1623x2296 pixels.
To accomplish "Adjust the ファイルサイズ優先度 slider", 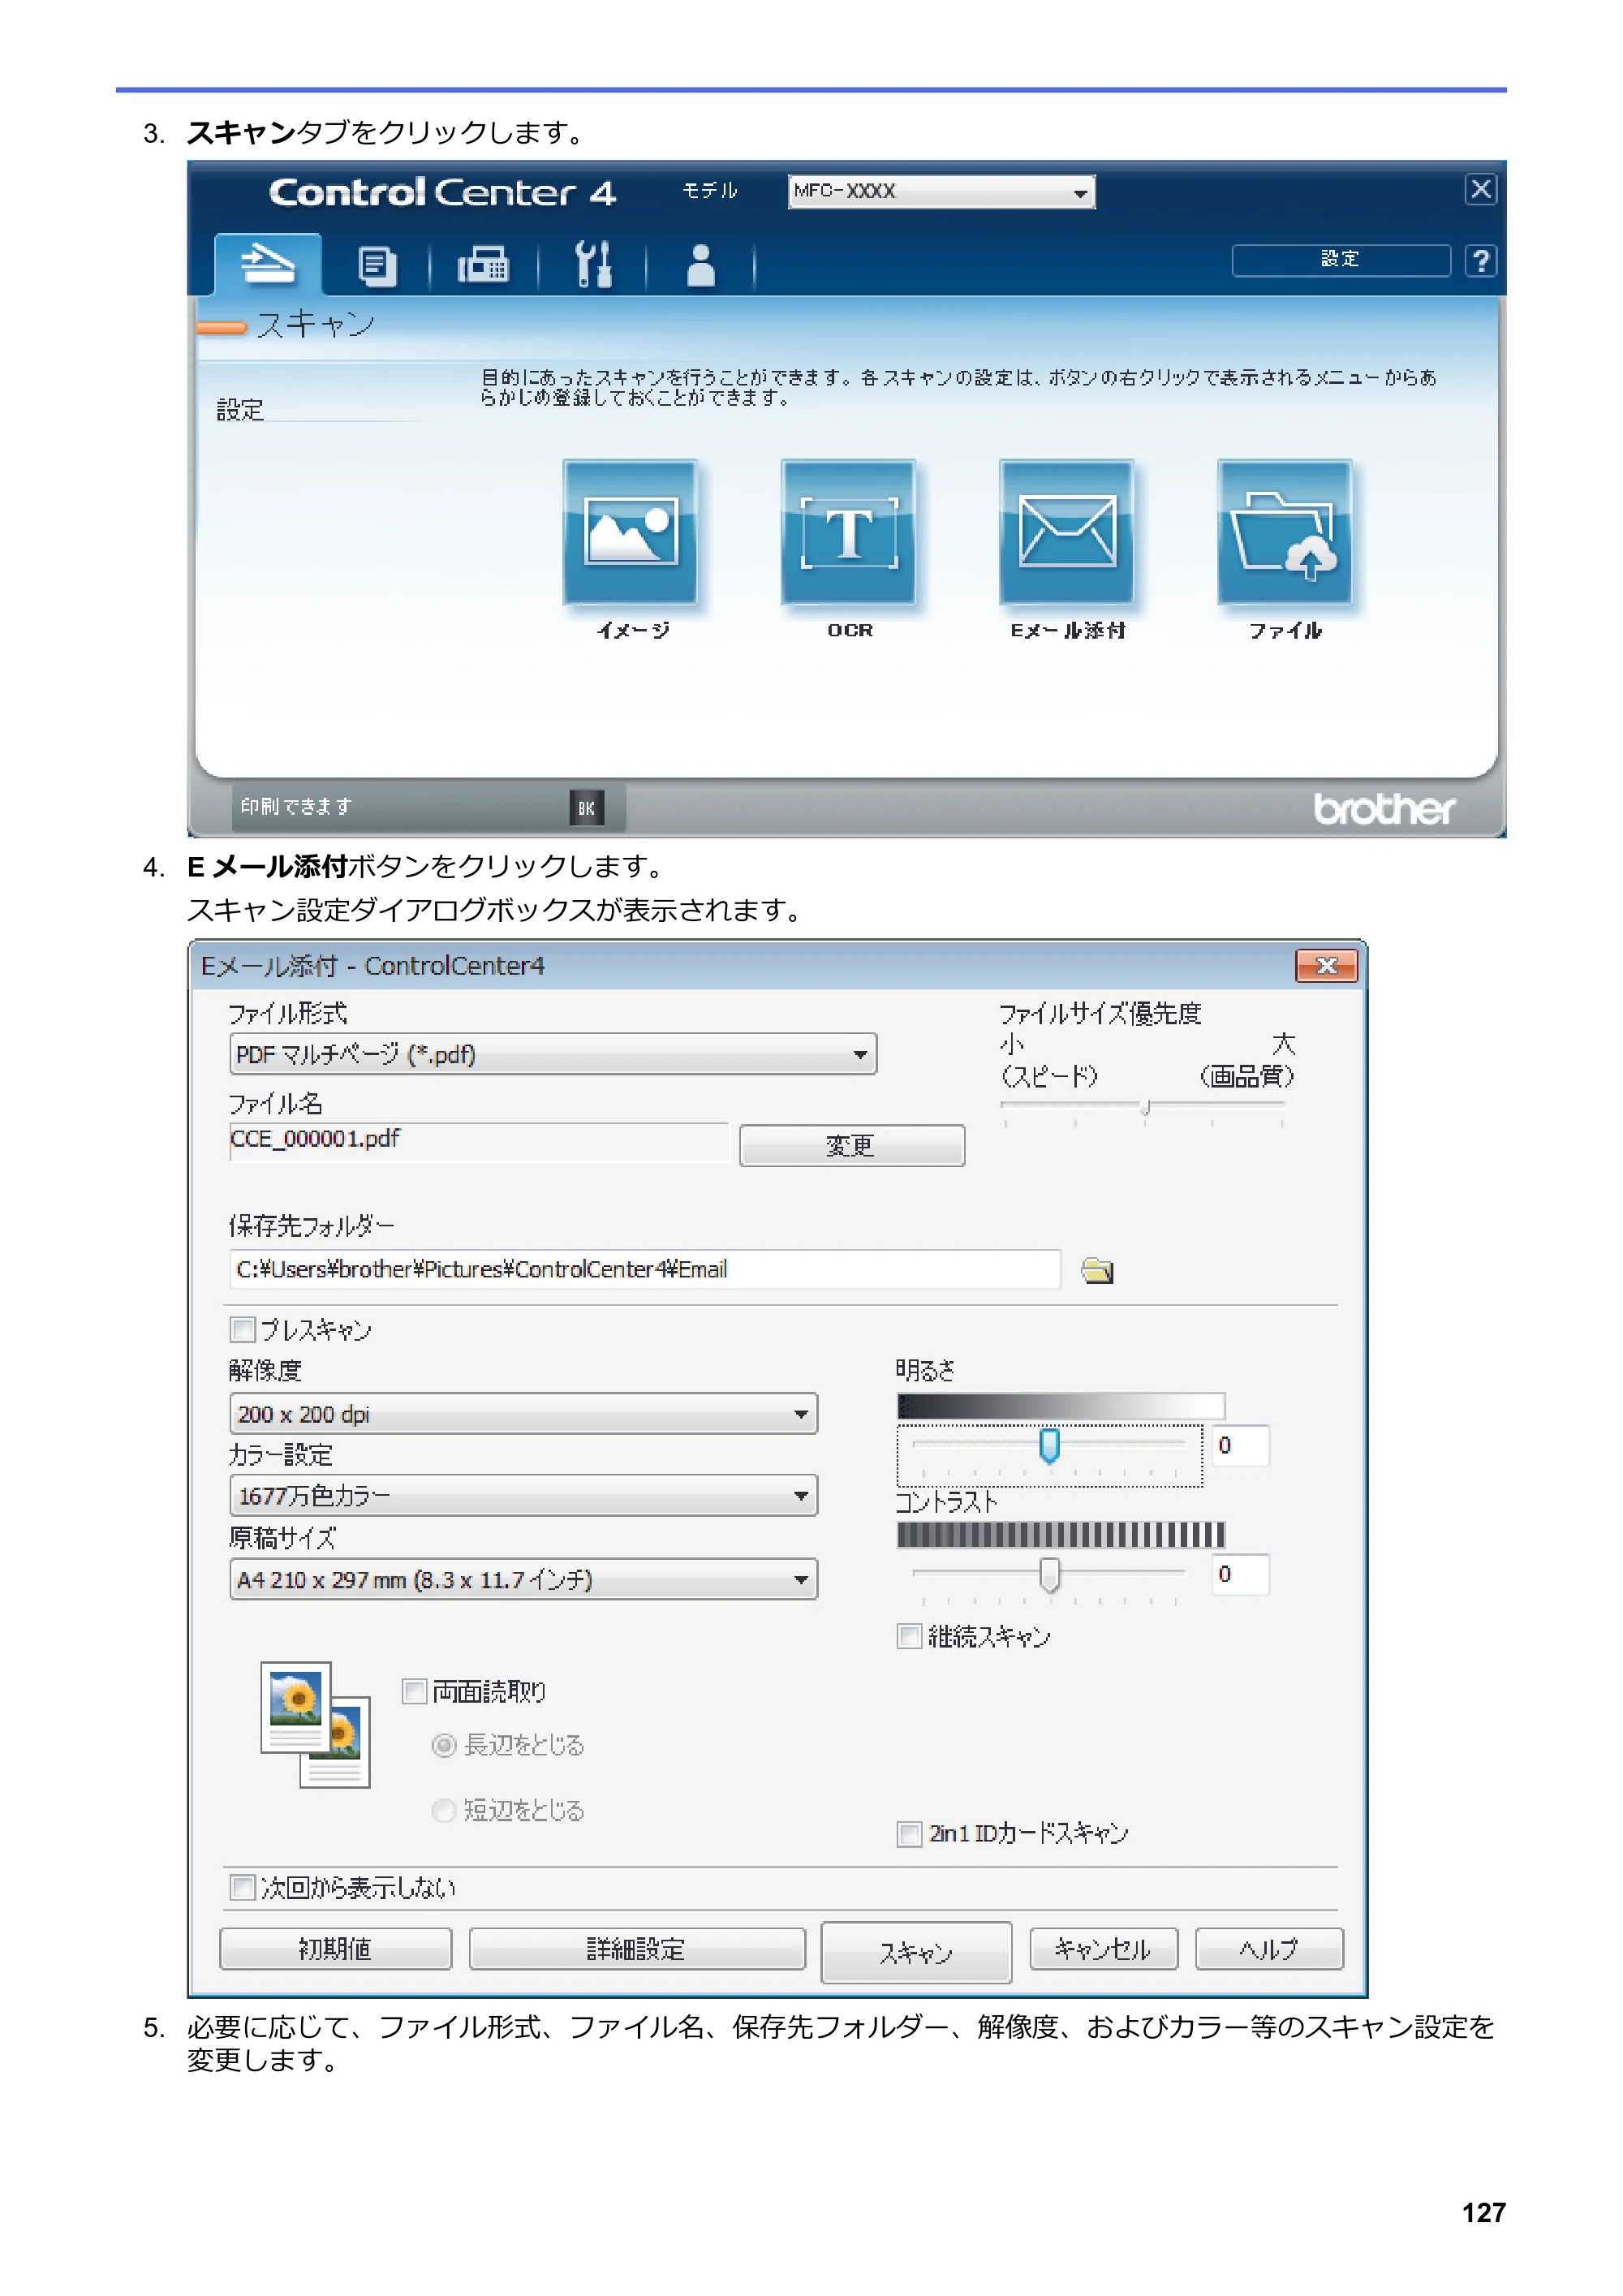I will tap(1146, 1107).
